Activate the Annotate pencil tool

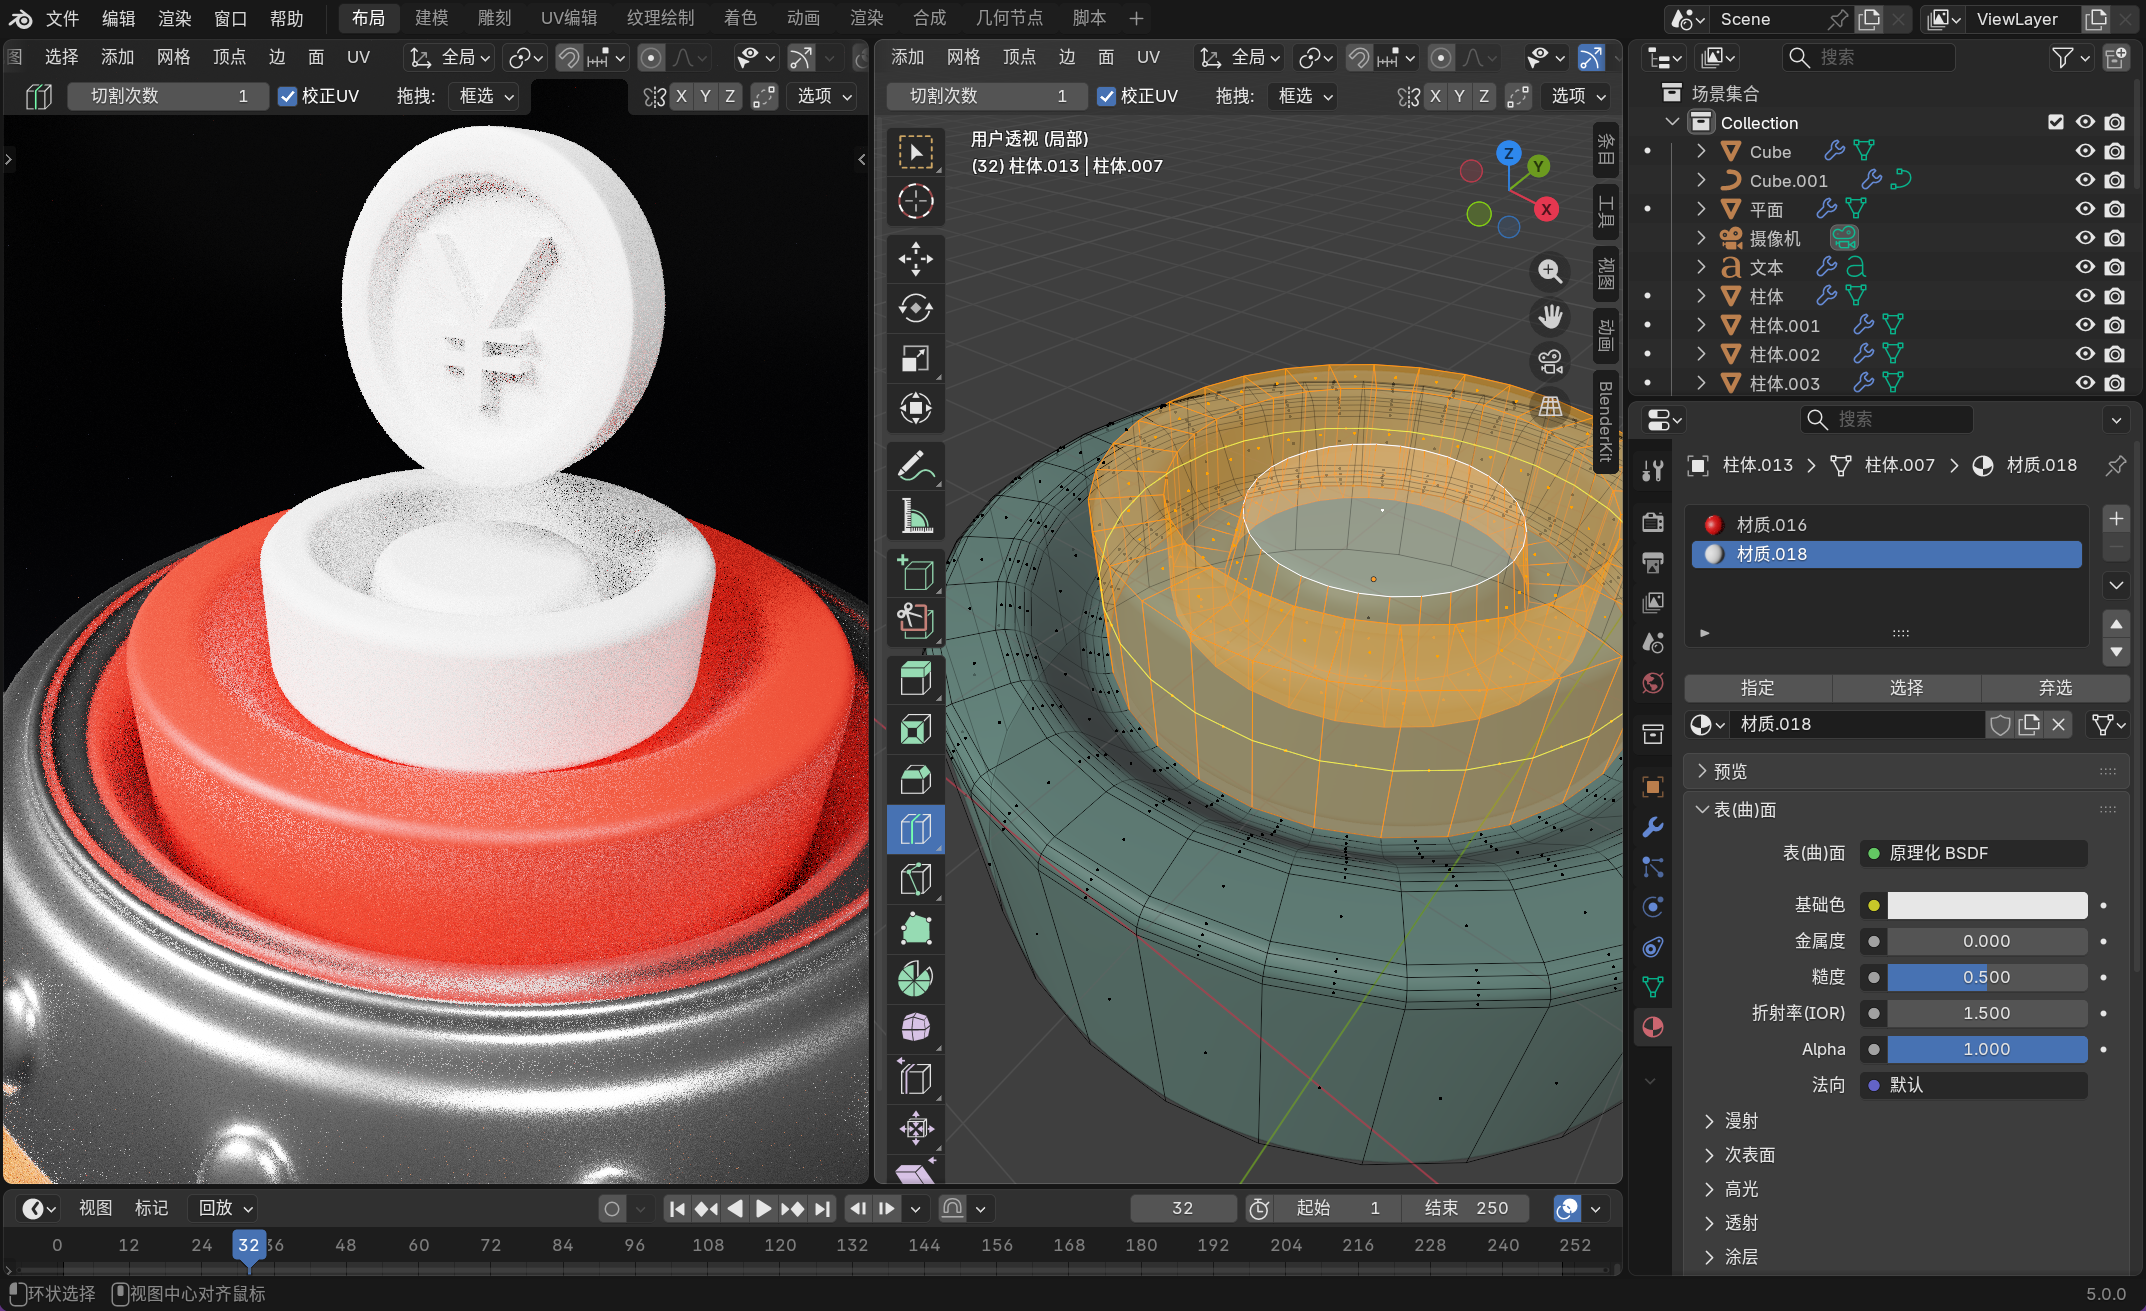point(915,466)
